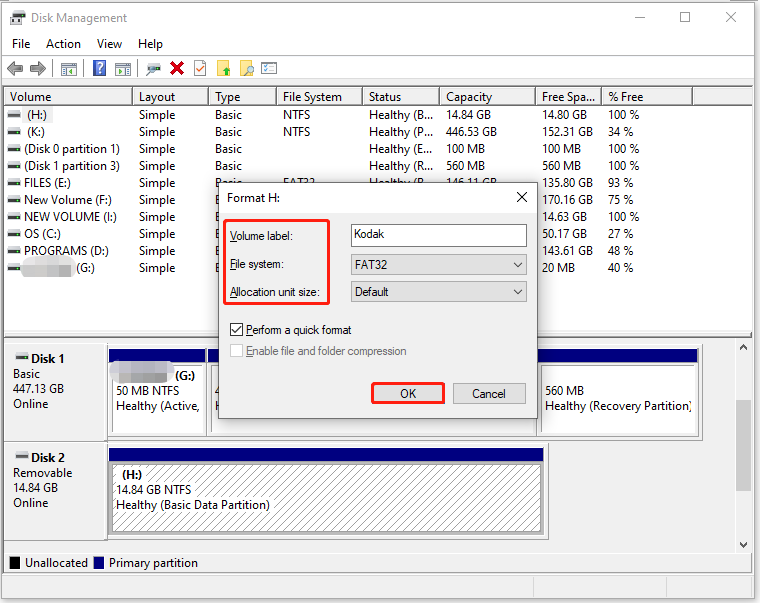Sort by Status column header
This screenshot has width=760, height=603.
(x=401, y=96)
